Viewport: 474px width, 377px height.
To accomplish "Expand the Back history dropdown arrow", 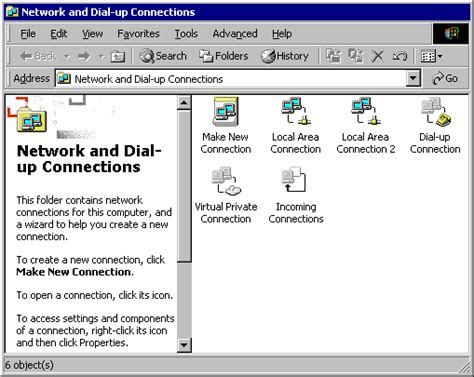I will (x=67, y=57).
